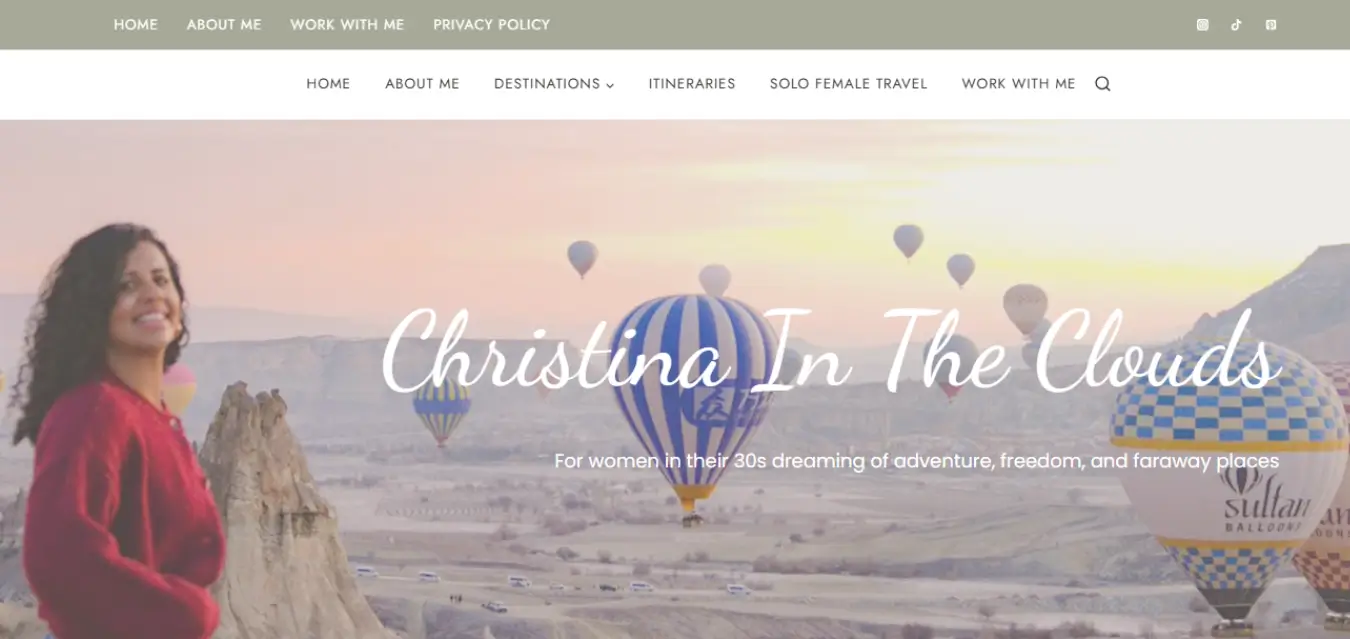The width and height of the screenshot is (1350, 639).
Task: Open the TikTok social icon
Action: click(1236, 25)
